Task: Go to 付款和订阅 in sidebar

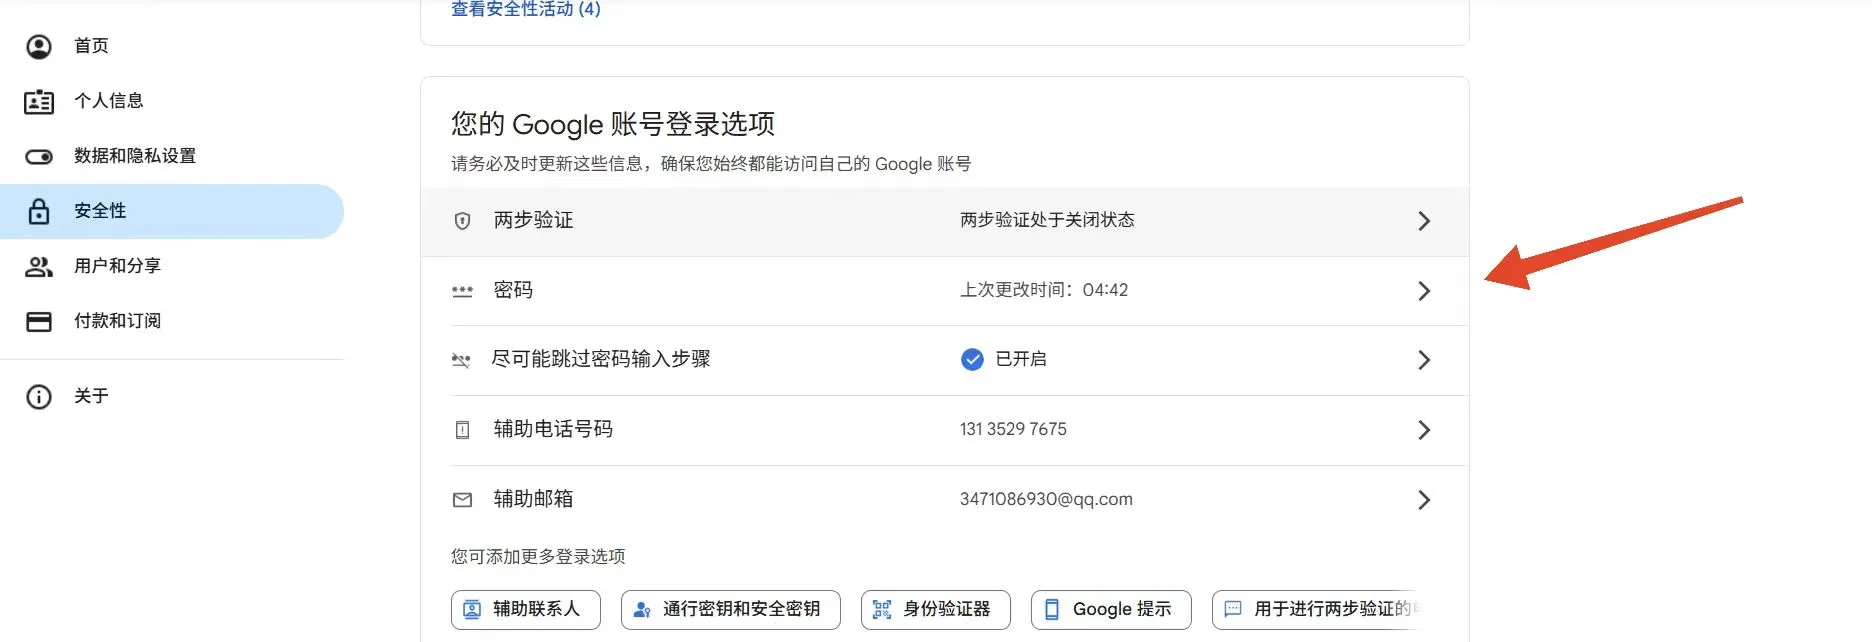Action: (117, 321)
